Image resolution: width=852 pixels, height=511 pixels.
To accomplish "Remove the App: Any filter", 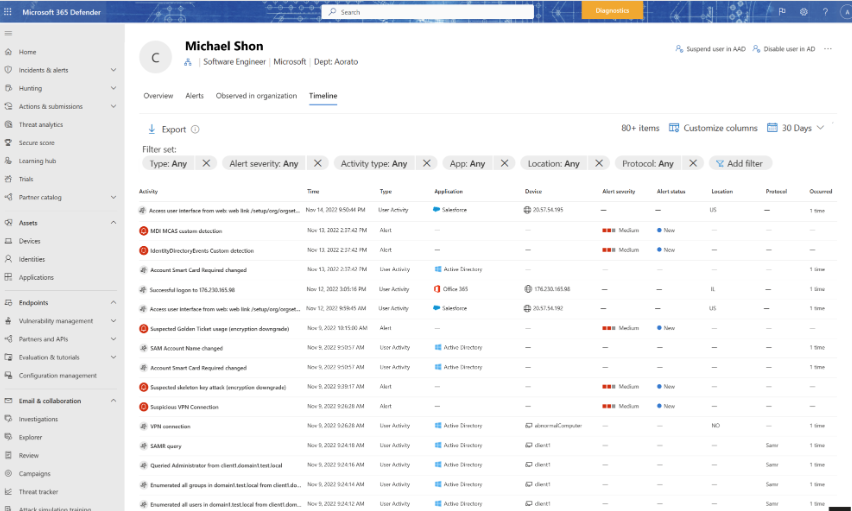I will coord(504,163).
